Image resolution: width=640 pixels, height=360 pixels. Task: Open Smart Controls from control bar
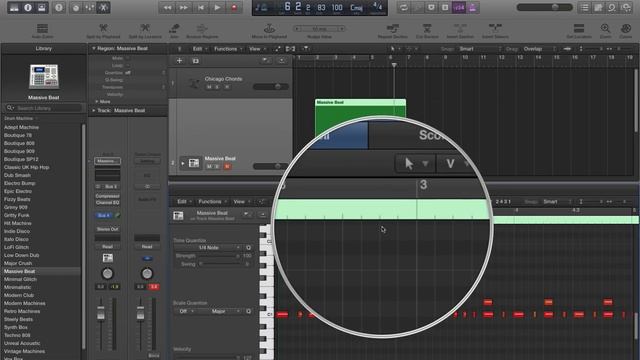[x=76, y=7]
